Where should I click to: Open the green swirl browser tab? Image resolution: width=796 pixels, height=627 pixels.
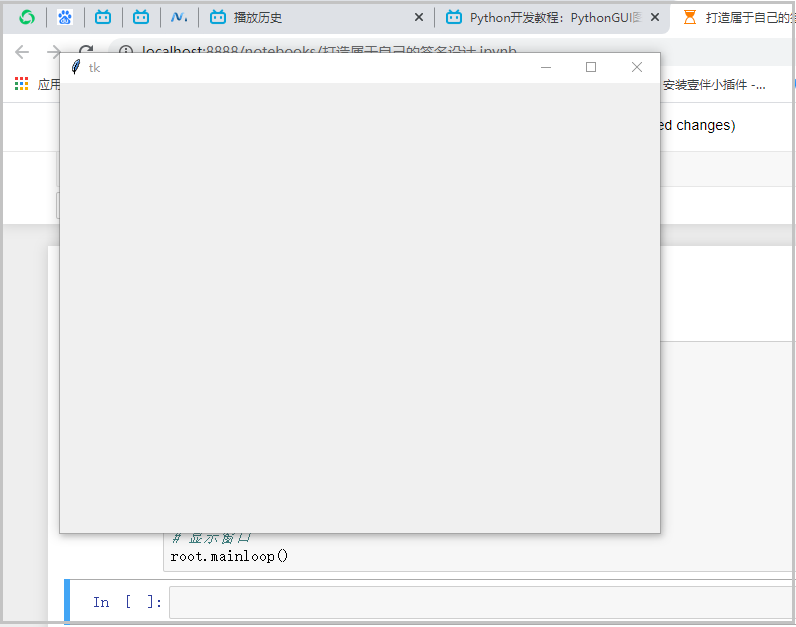[27, 18]
